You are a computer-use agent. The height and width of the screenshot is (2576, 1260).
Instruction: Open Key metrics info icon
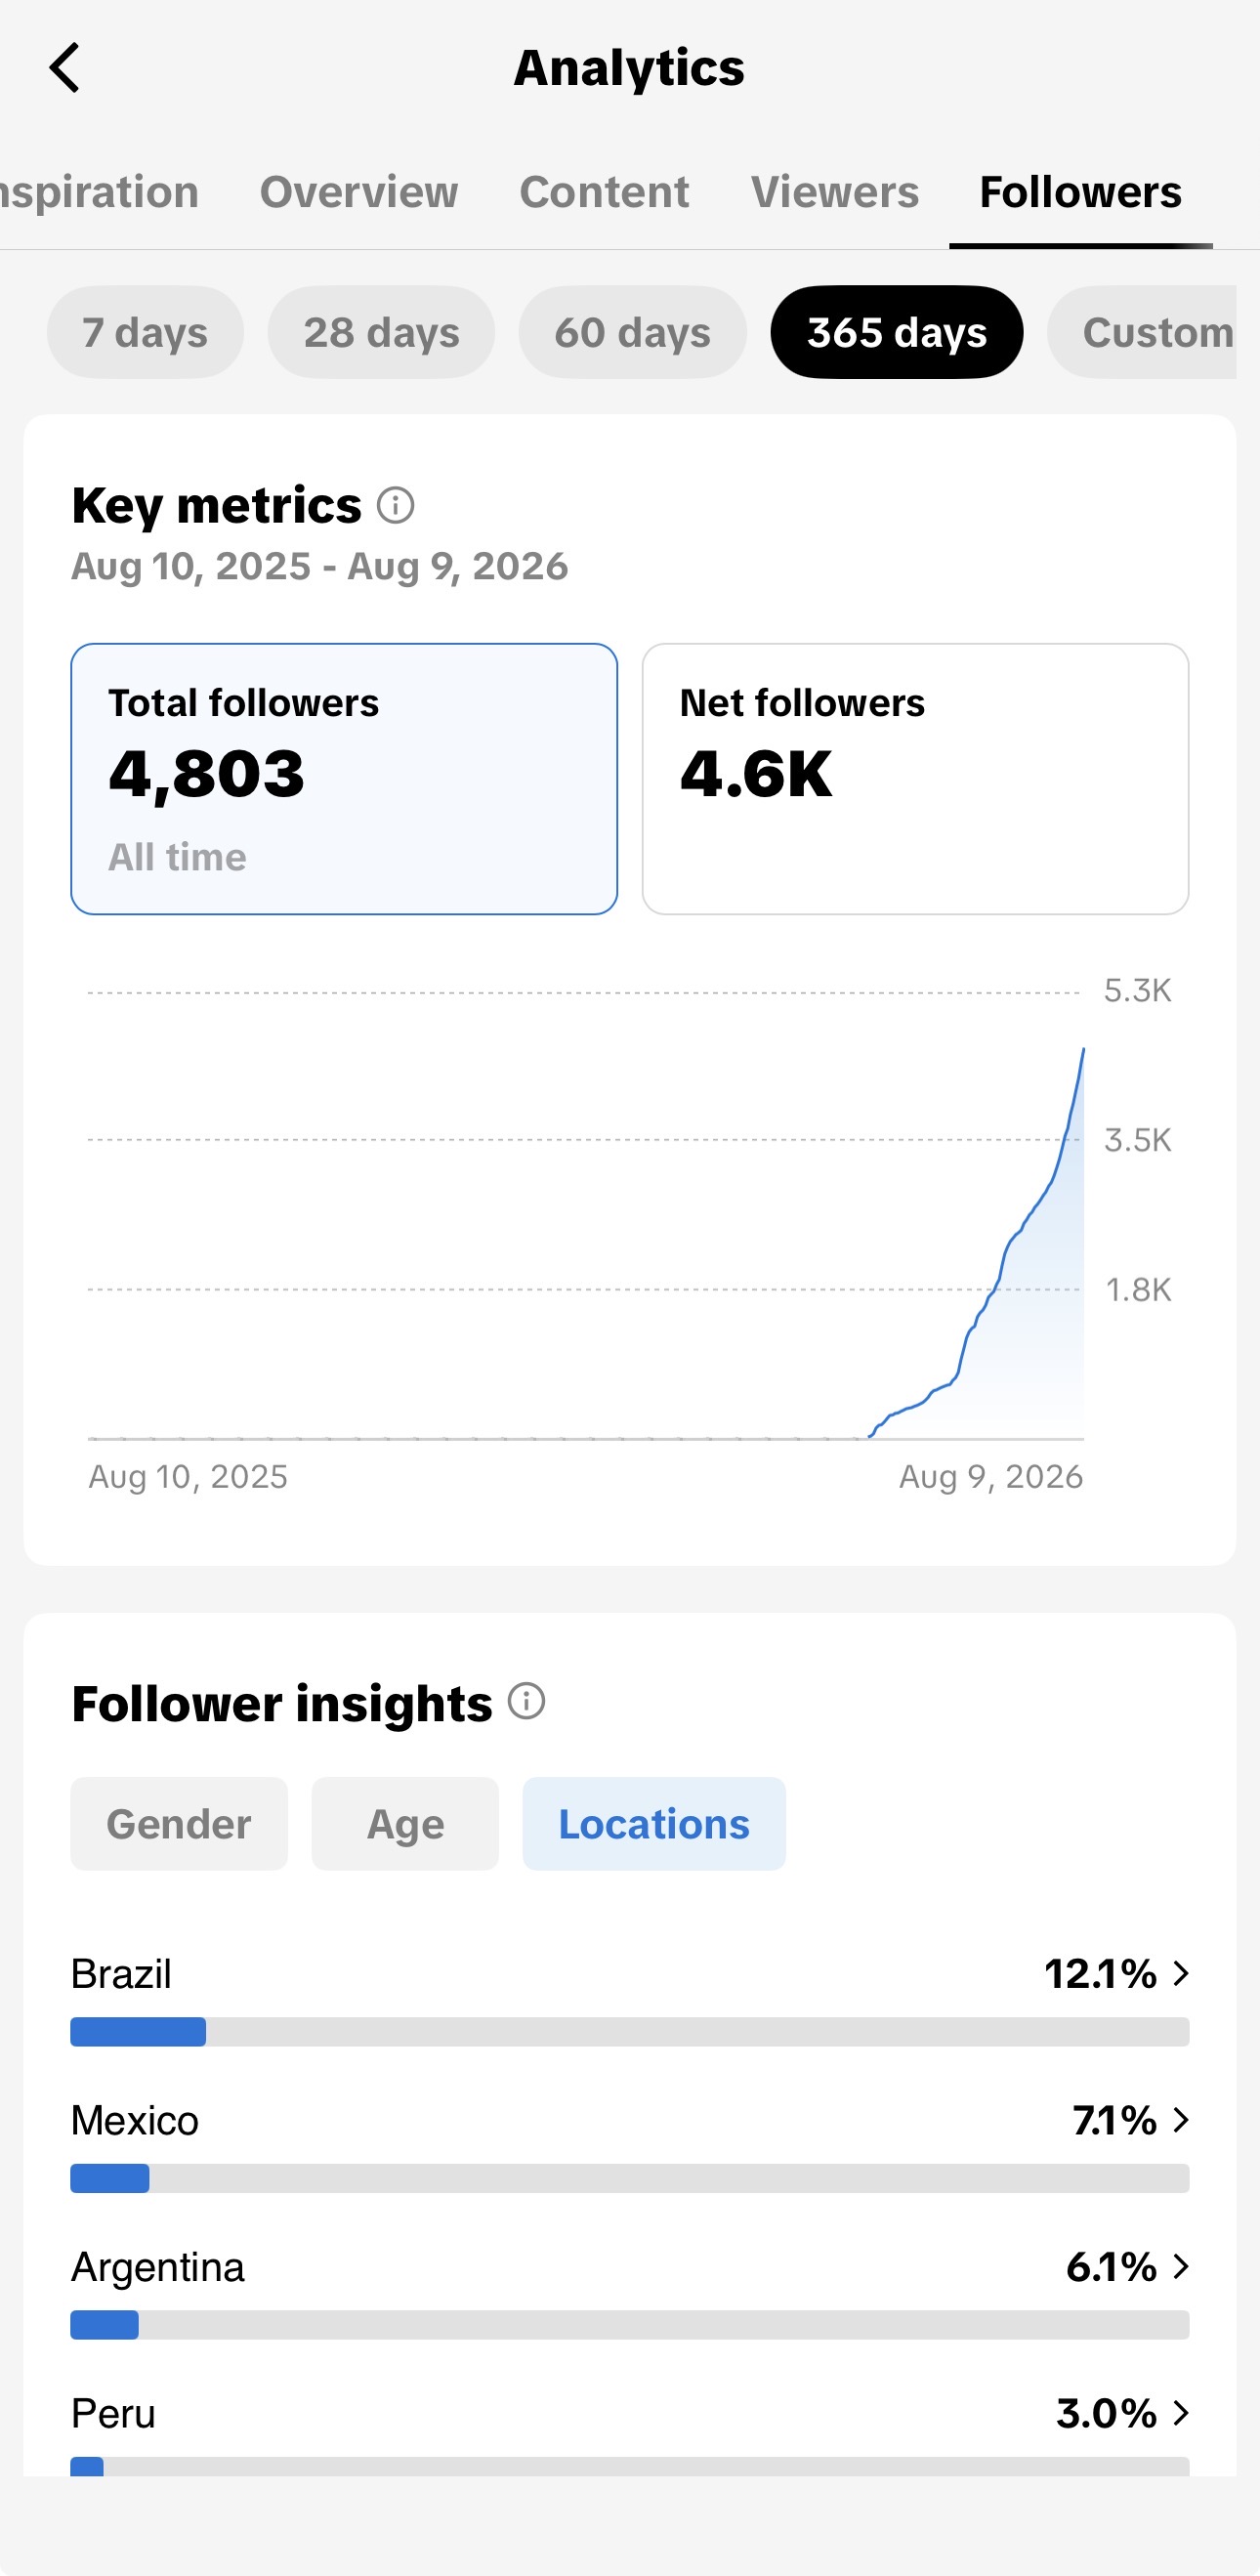click(395, 505)
